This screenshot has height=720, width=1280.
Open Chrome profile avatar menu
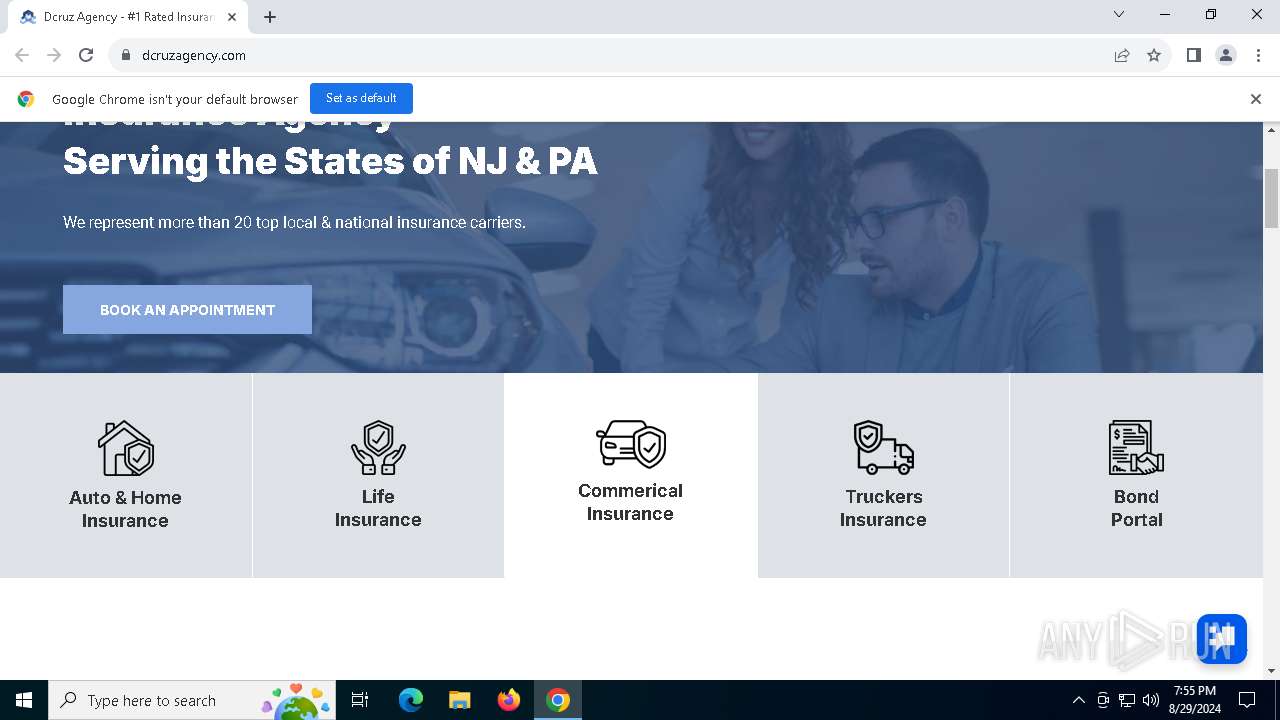(x=1225, y=55)
